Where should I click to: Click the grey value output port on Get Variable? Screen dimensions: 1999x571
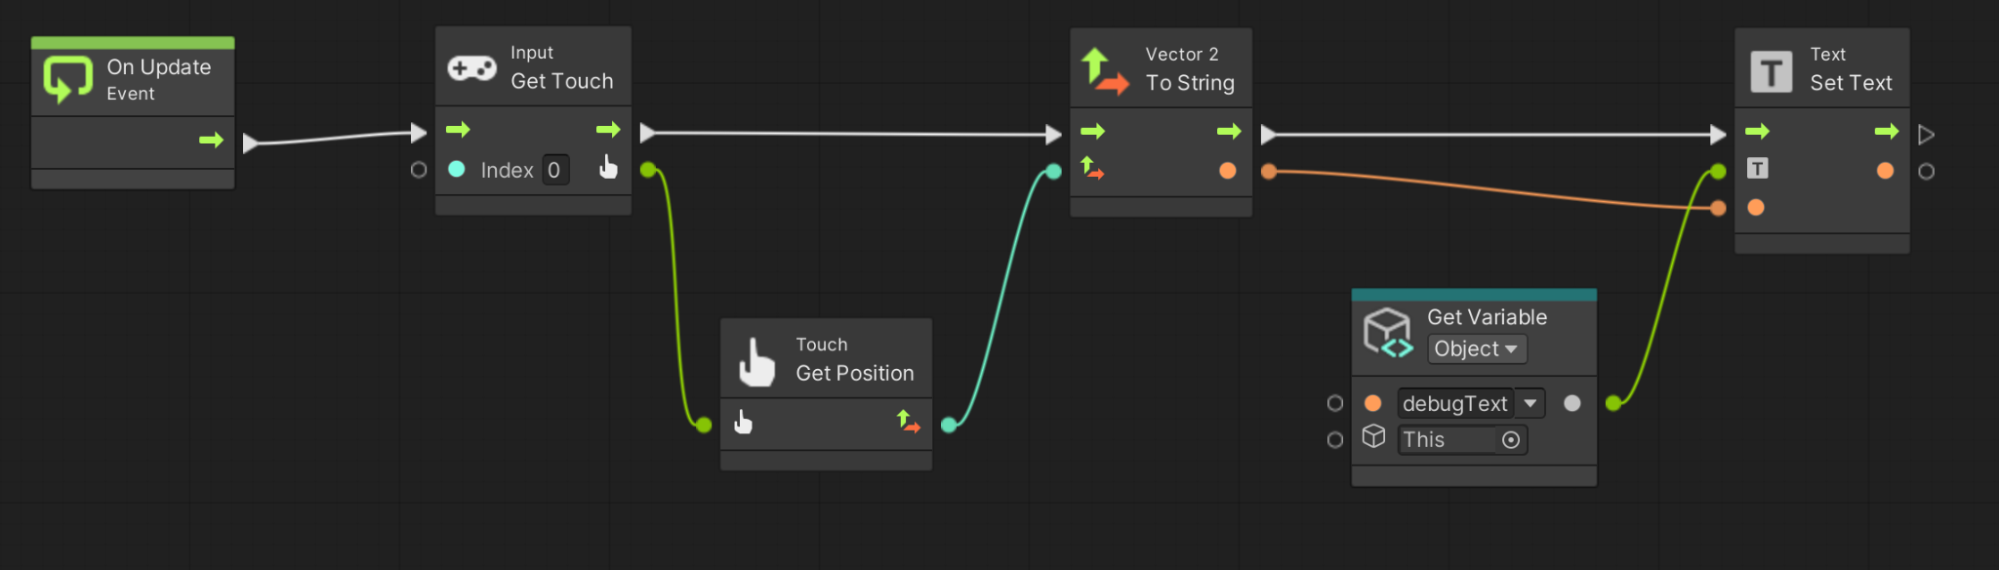coord(1572,403)
